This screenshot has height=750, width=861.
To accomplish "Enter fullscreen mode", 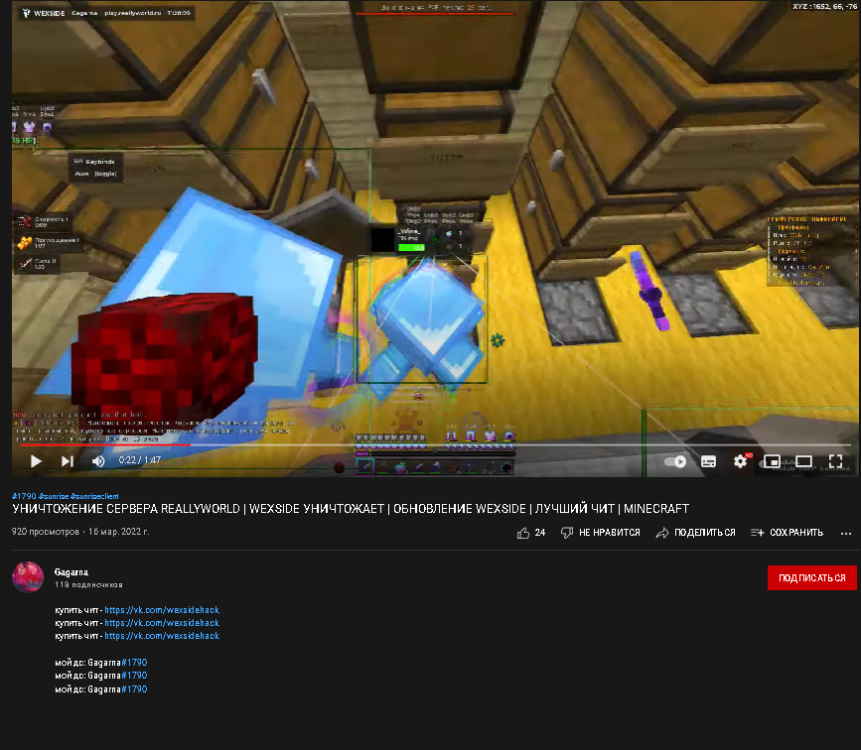I will coord(836,461).
